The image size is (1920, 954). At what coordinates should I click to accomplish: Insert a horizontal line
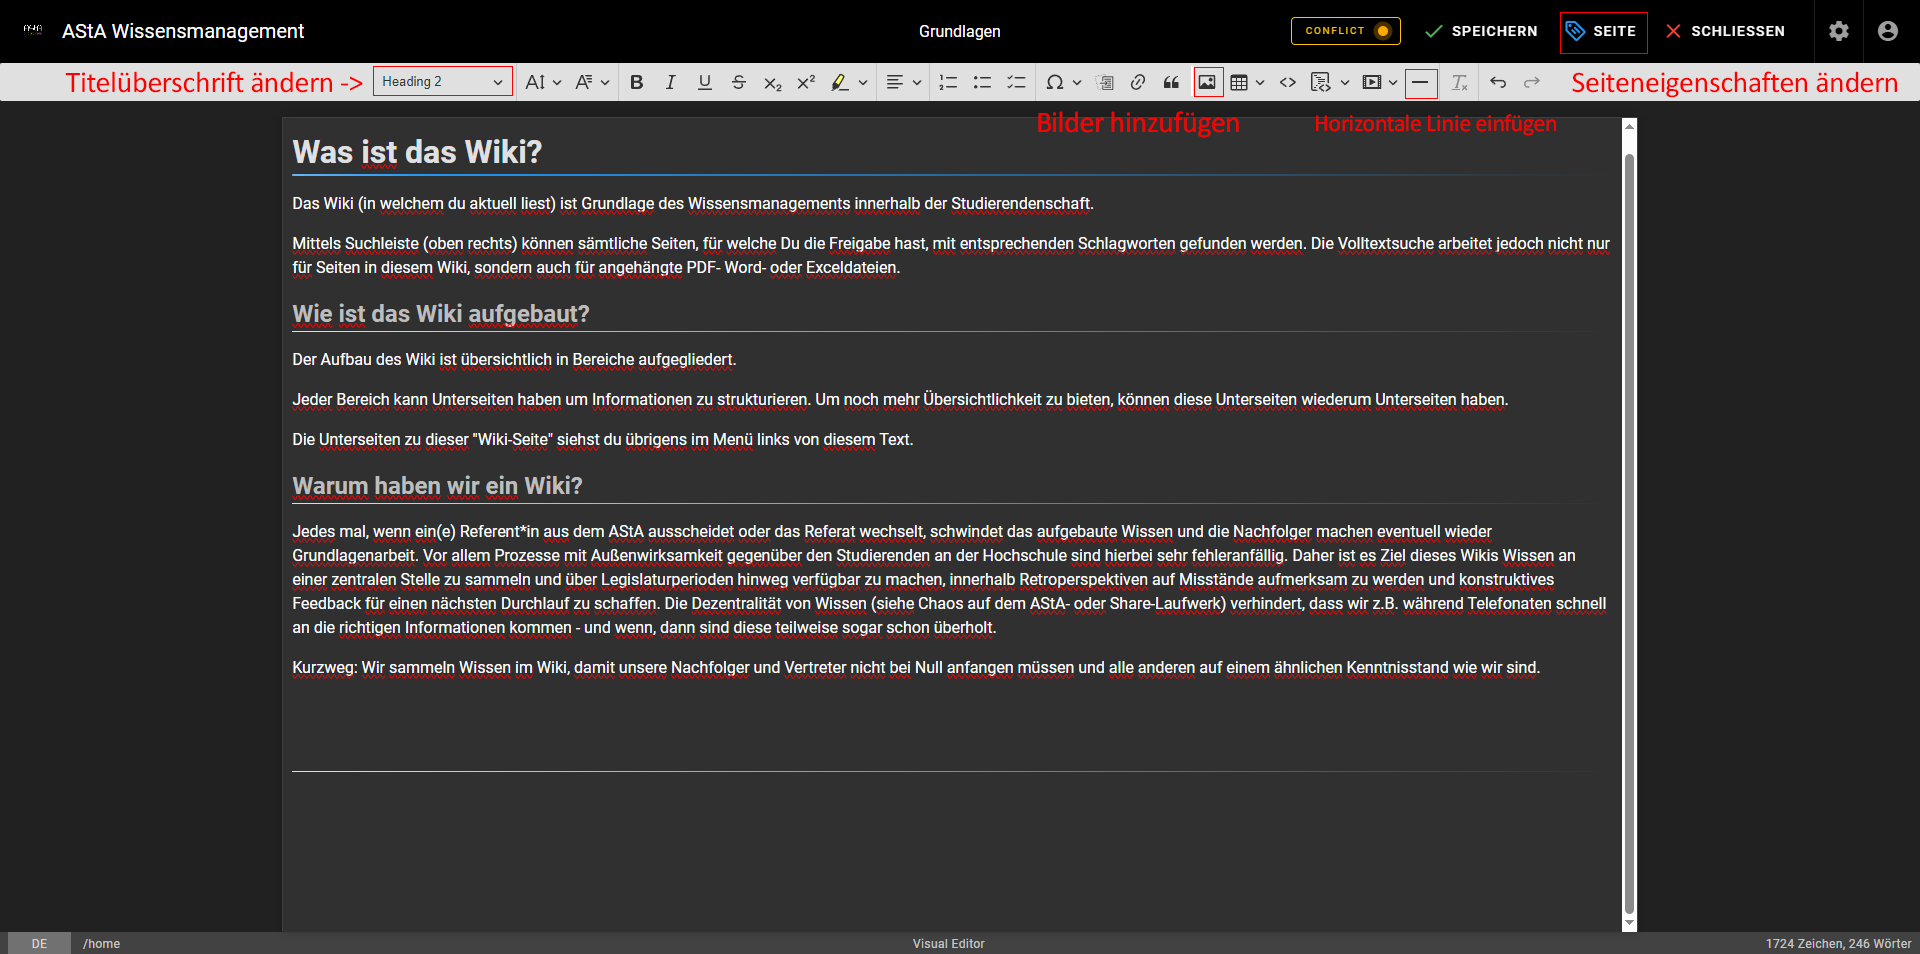(1420, 82)
